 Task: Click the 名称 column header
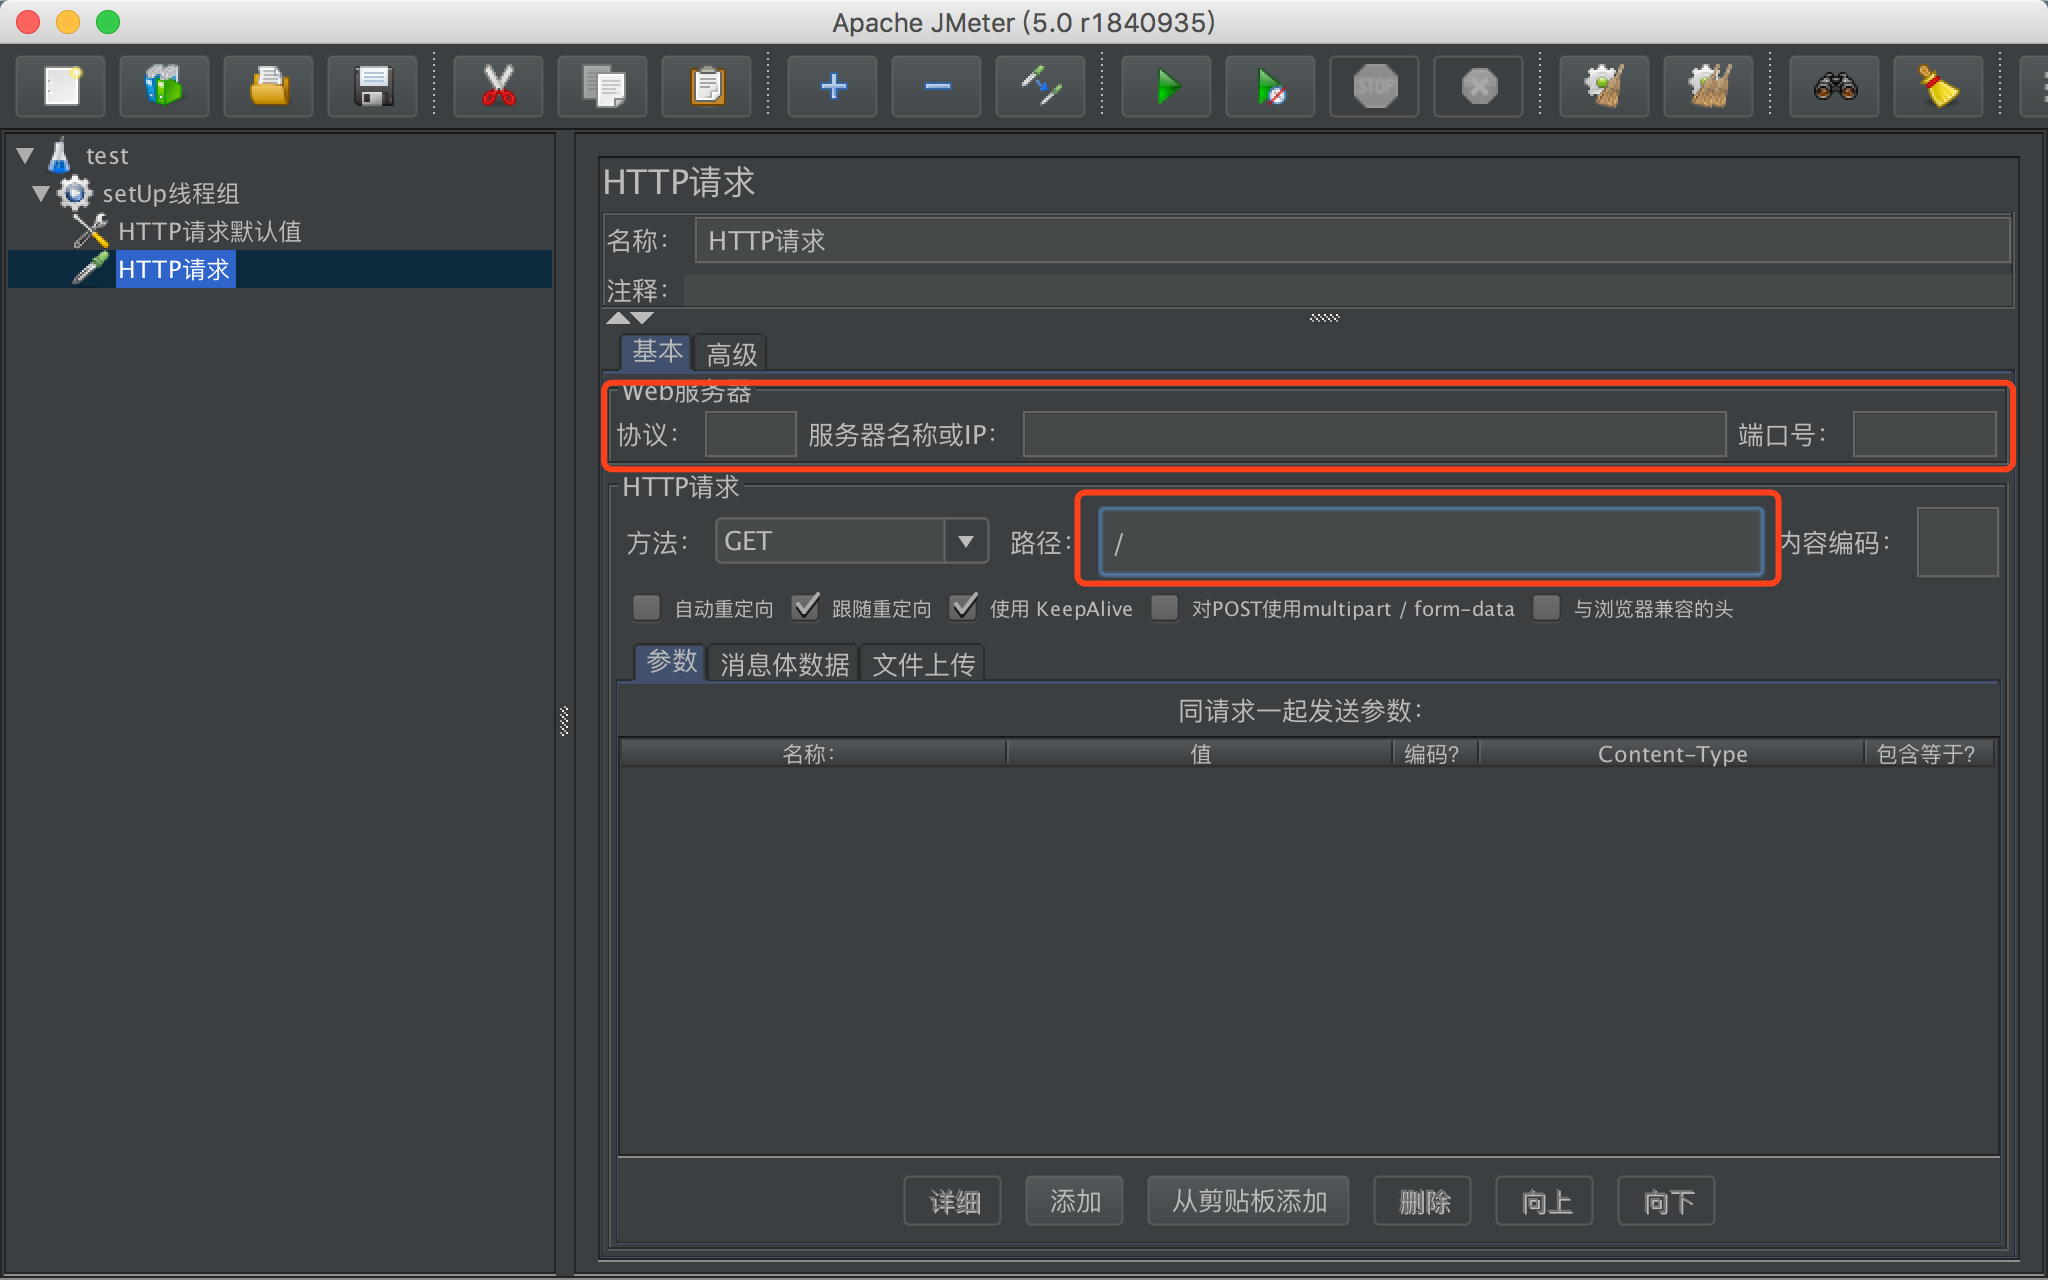tap(813, 753)
